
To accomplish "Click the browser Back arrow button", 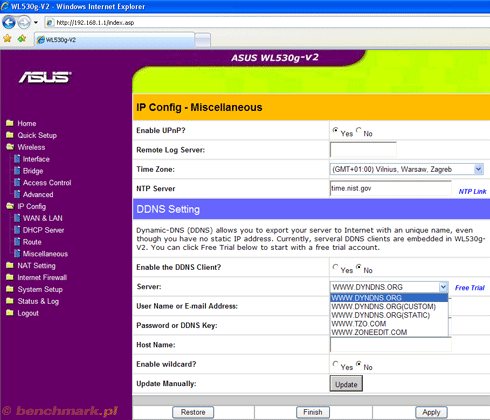I will click(x=9, y=22).
